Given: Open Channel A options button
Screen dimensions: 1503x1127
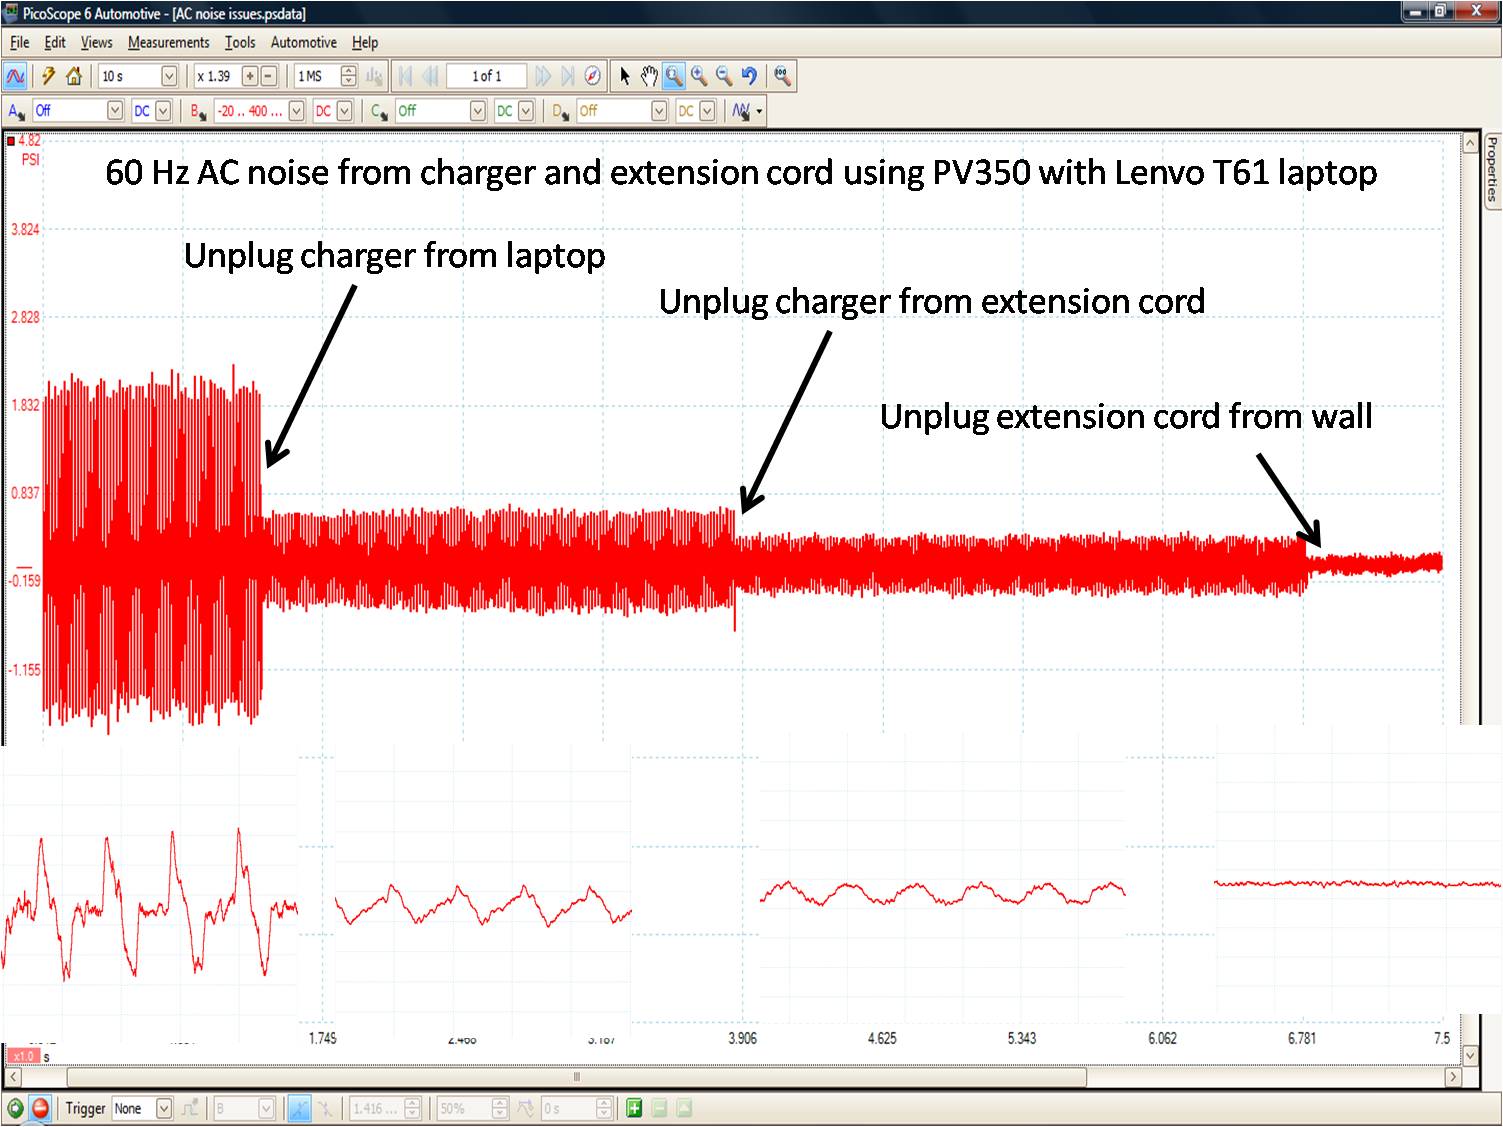Looking at the screenshot, I should coord(16,111).
